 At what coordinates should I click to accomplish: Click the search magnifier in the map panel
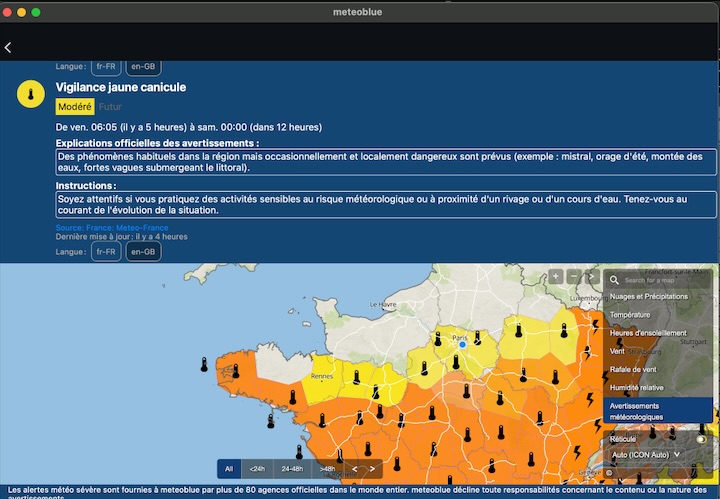point(616,280)
